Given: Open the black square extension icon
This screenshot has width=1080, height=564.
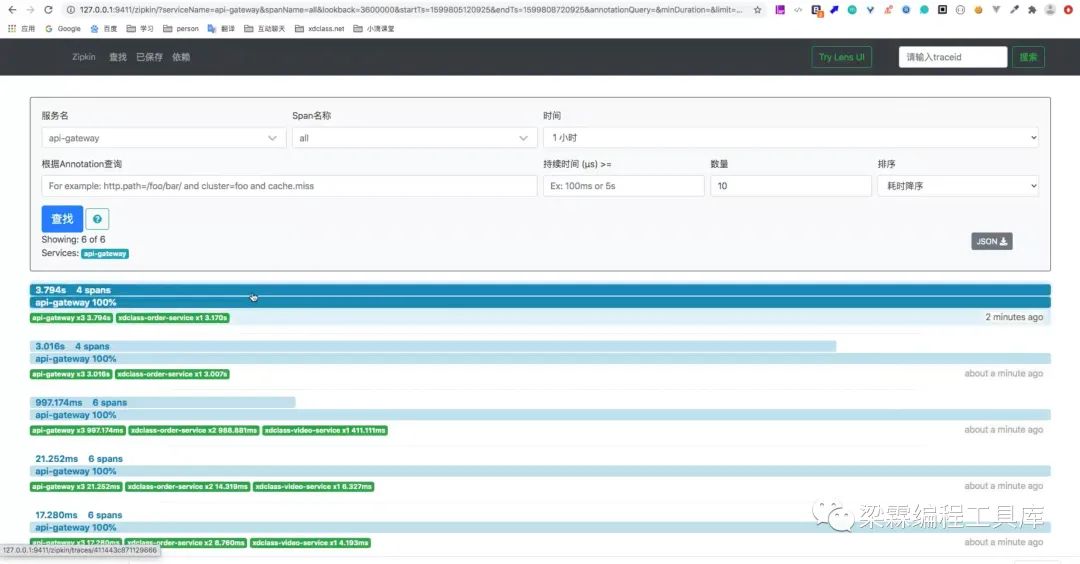Looking at the screenshot, I should point(942,10).
